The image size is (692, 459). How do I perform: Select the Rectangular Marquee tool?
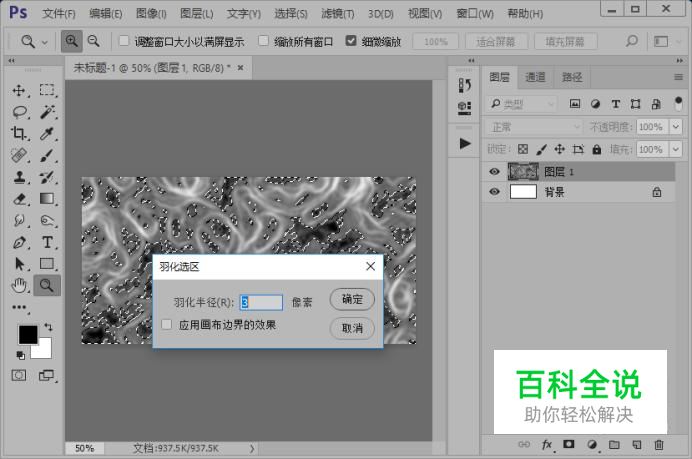click(x=47, y=90)
